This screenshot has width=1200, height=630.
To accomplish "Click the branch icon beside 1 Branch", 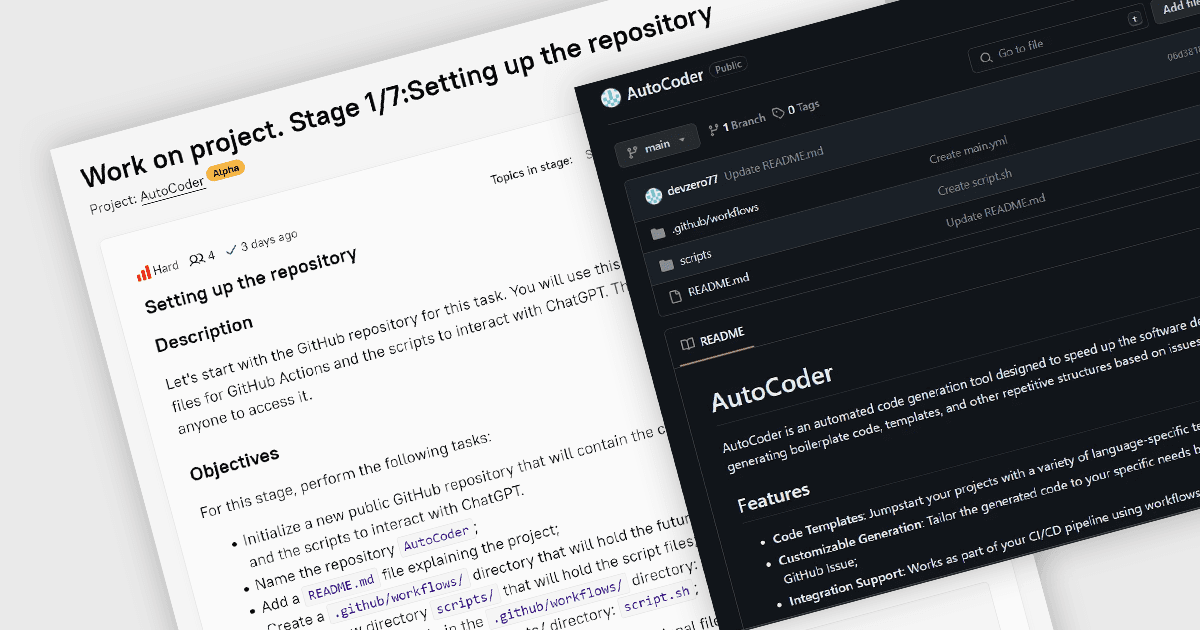I will (x=713, y=129).
